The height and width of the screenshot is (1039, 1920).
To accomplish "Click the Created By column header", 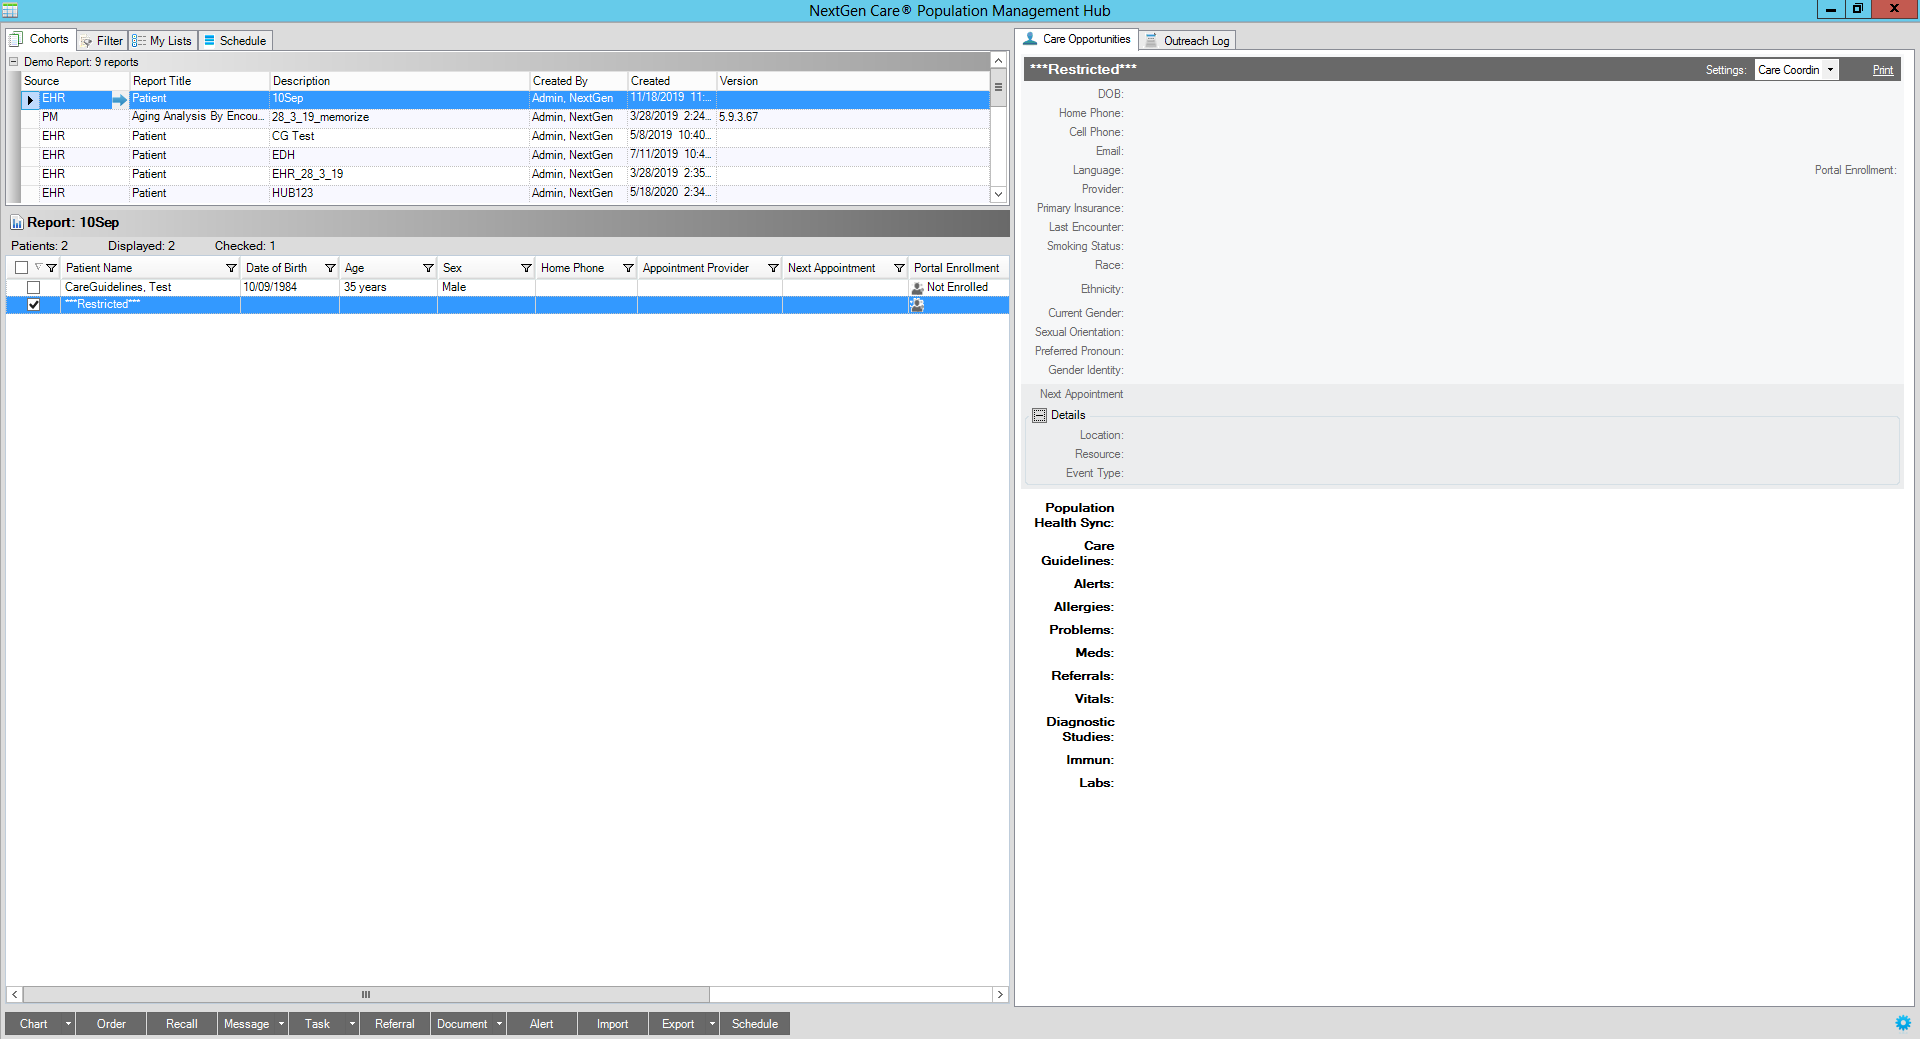I will [578, 81].
